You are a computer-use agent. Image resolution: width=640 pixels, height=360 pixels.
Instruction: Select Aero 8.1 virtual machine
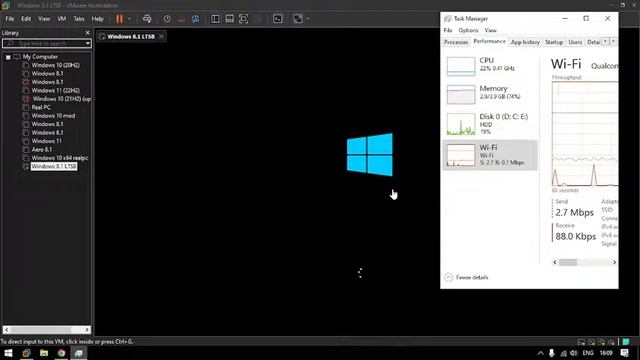point(42,149)
